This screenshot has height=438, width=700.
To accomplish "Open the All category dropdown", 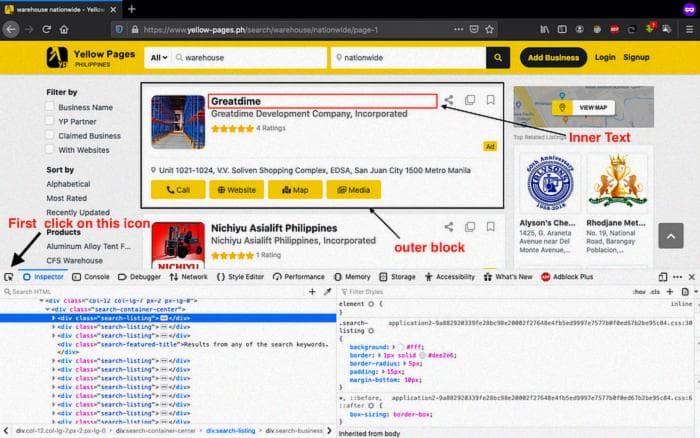I will (x=158, y=58).
